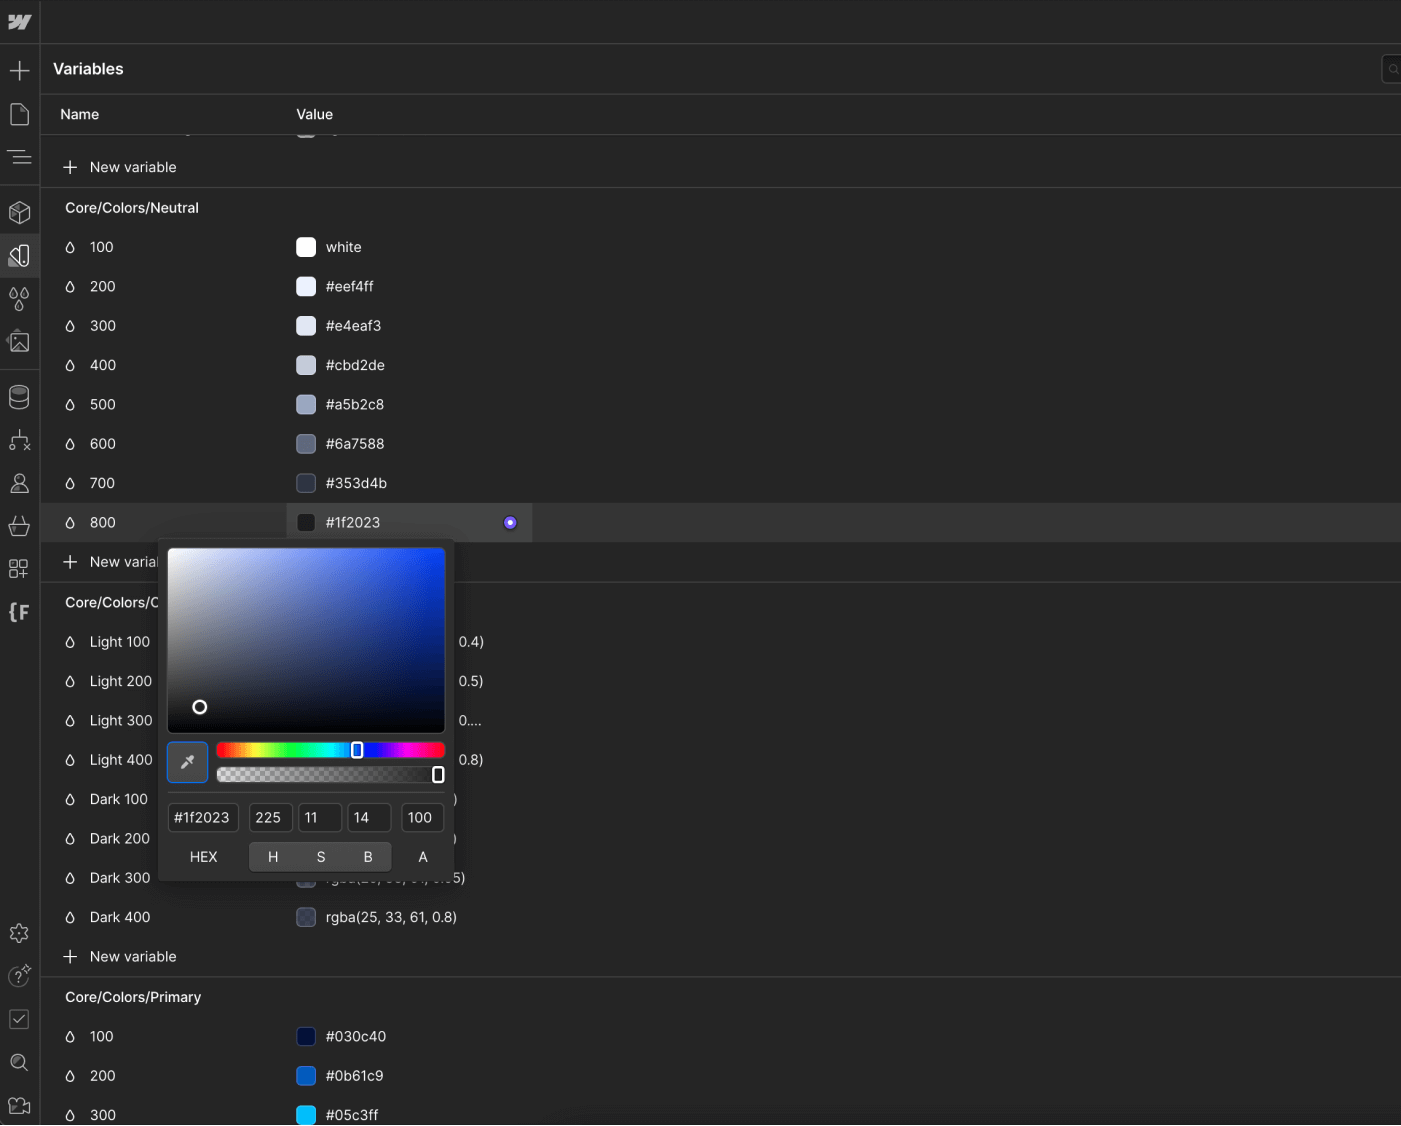Screen dimensions: 1401x1126
Task: Click the value #030c40
Action: (x=356, y=1037)
